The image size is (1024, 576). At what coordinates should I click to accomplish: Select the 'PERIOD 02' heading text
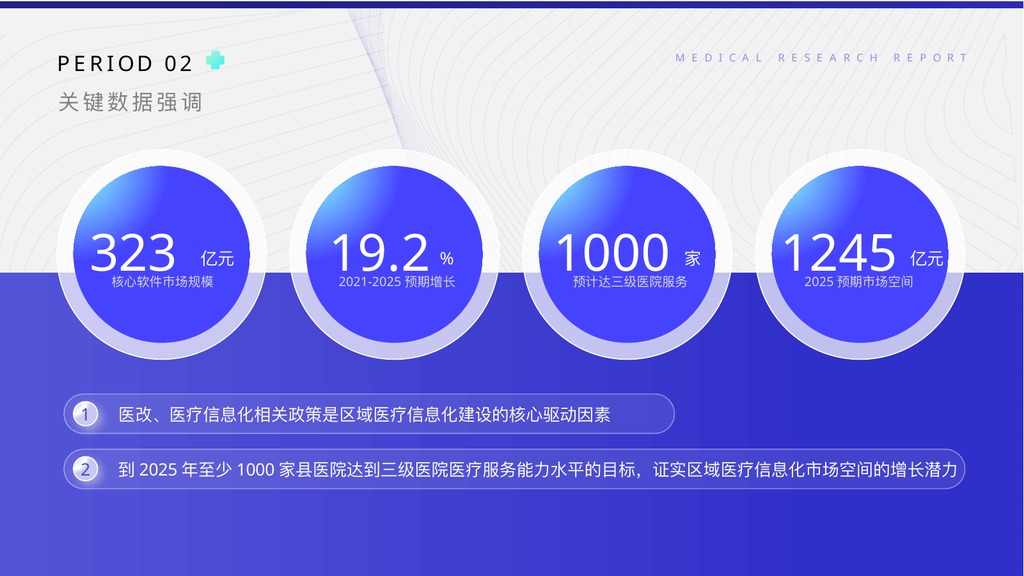pyautogui.click(x=125, y=63)
